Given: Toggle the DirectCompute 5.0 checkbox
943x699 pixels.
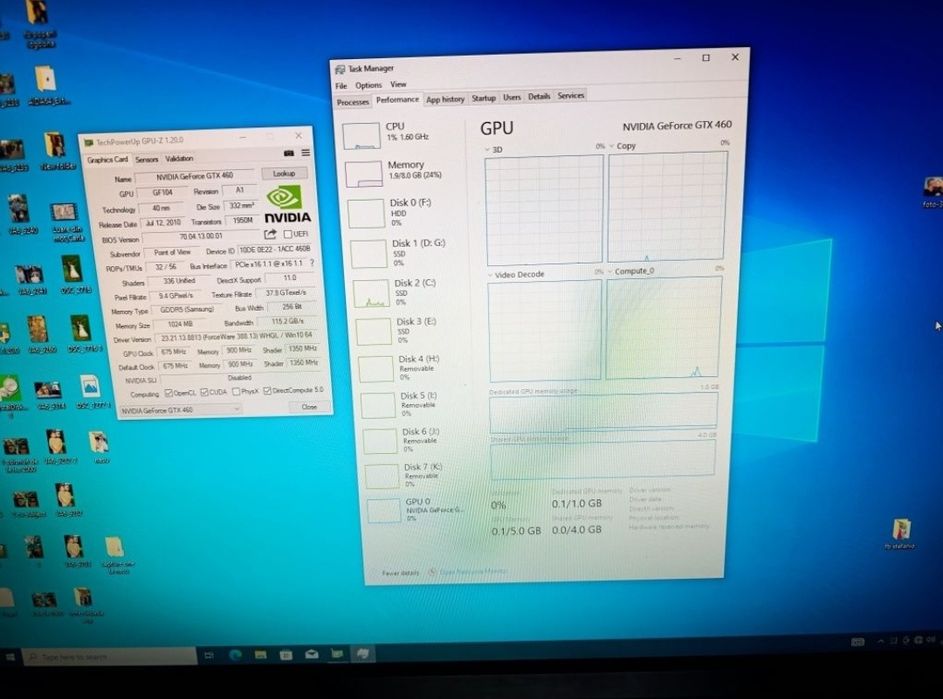Looking at the screenshot, I should pos(267,391).
